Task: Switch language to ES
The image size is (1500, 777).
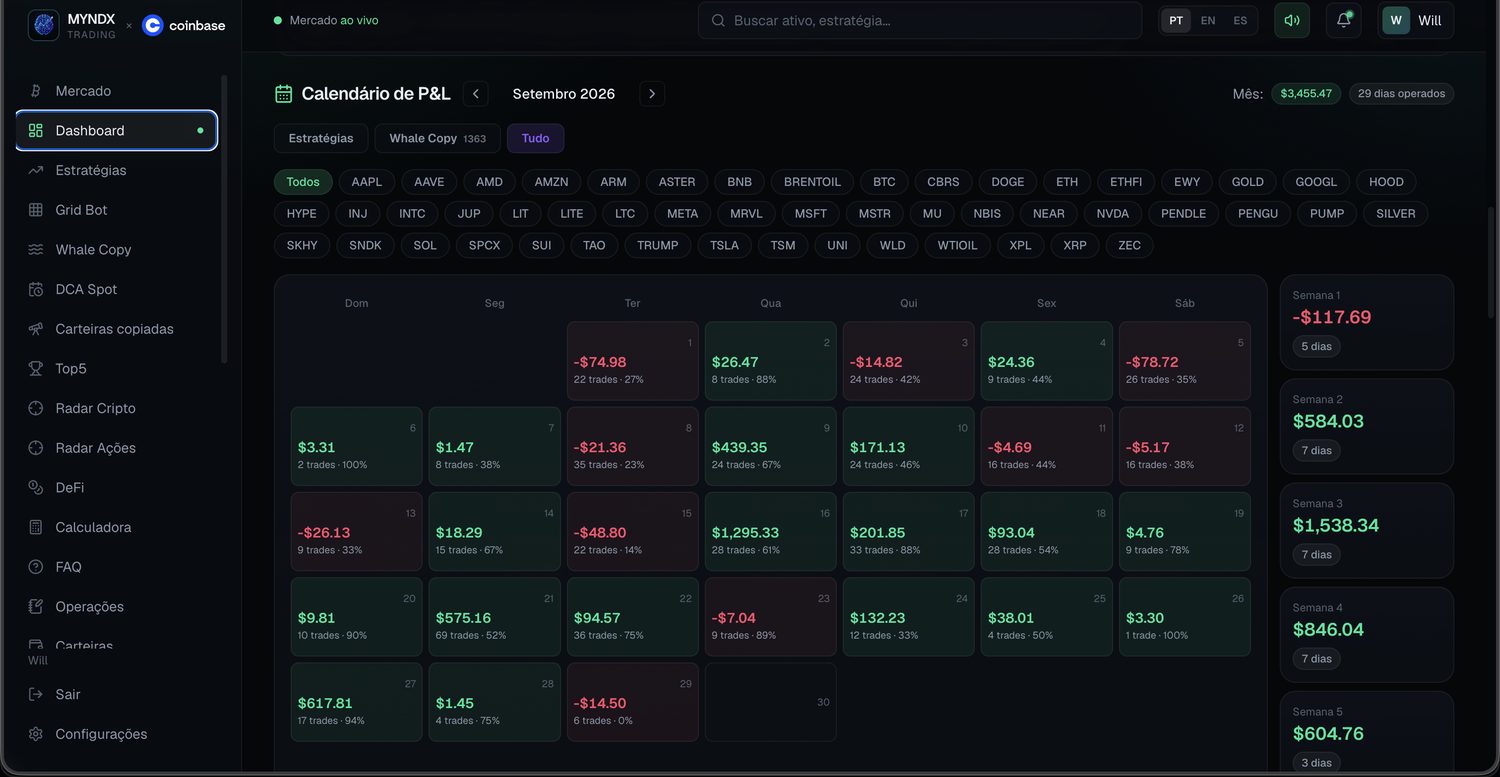Action: click(1240, 20)
